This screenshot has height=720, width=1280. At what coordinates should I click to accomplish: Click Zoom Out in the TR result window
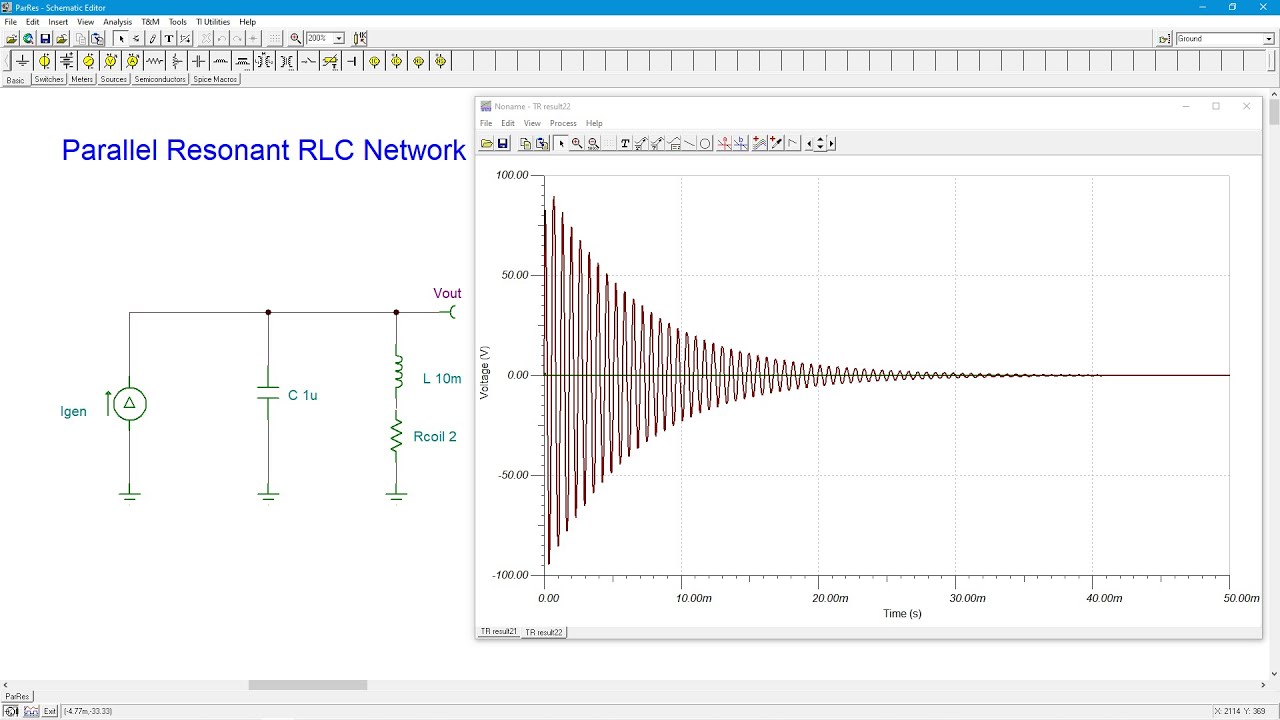(593, 143)
